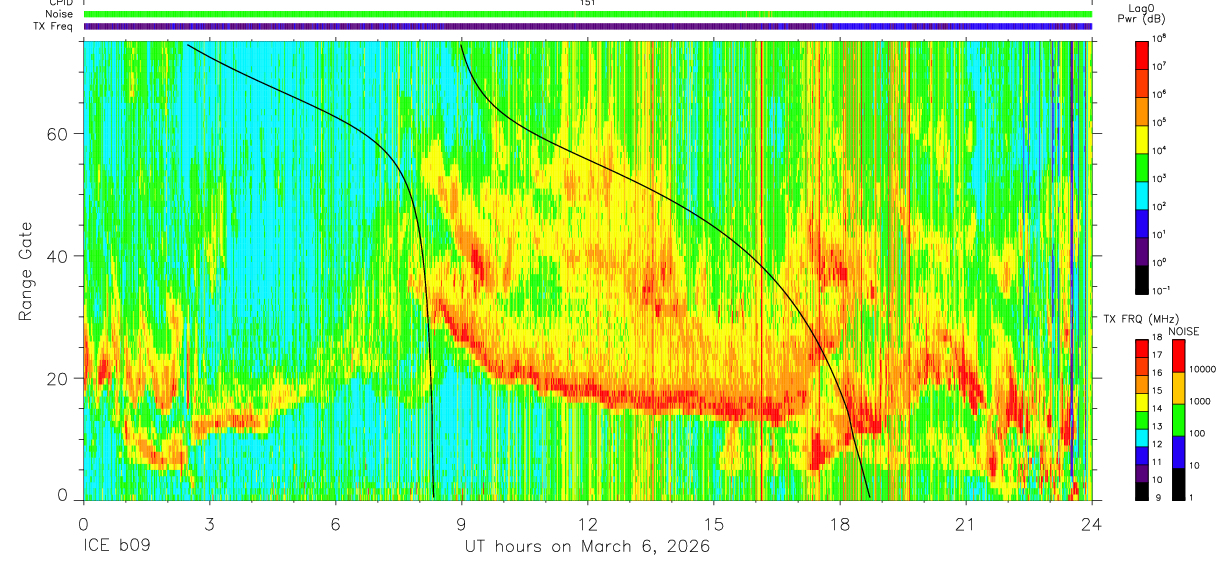Click the x-axis tick label '6'

[x=335, y=524]
